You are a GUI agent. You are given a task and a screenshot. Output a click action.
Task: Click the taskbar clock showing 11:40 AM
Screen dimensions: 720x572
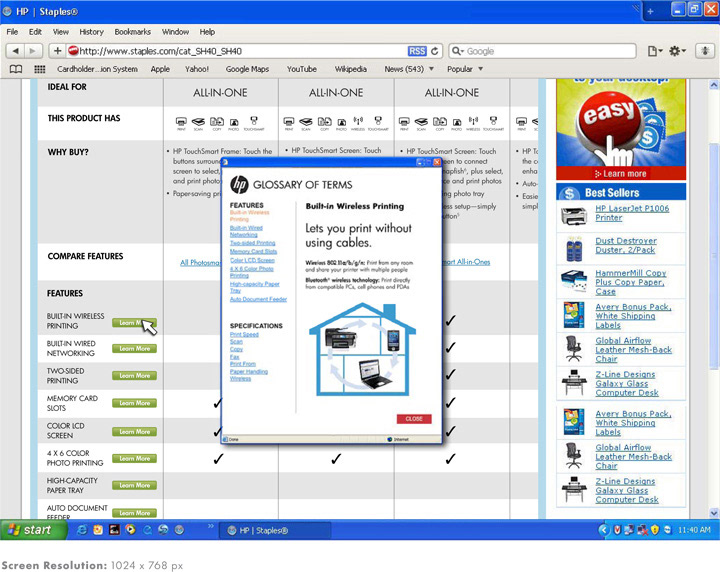click(694, 530)
